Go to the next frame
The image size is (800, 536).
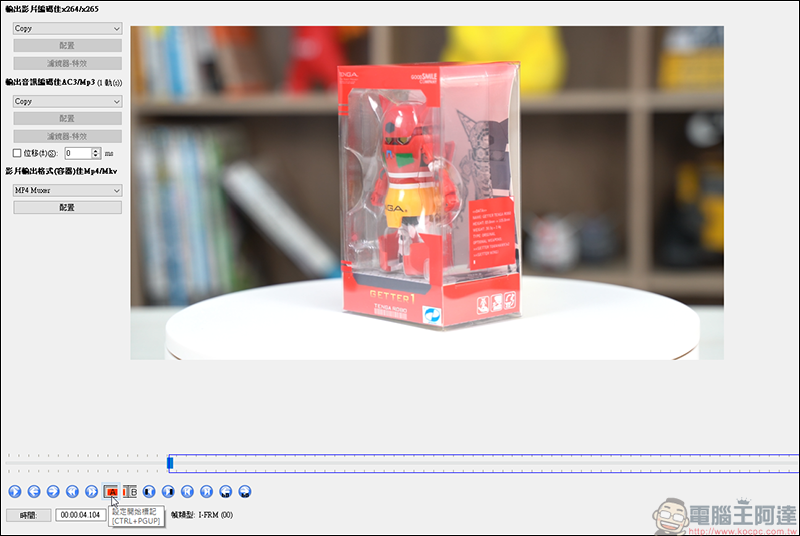(x=53, y=492)
